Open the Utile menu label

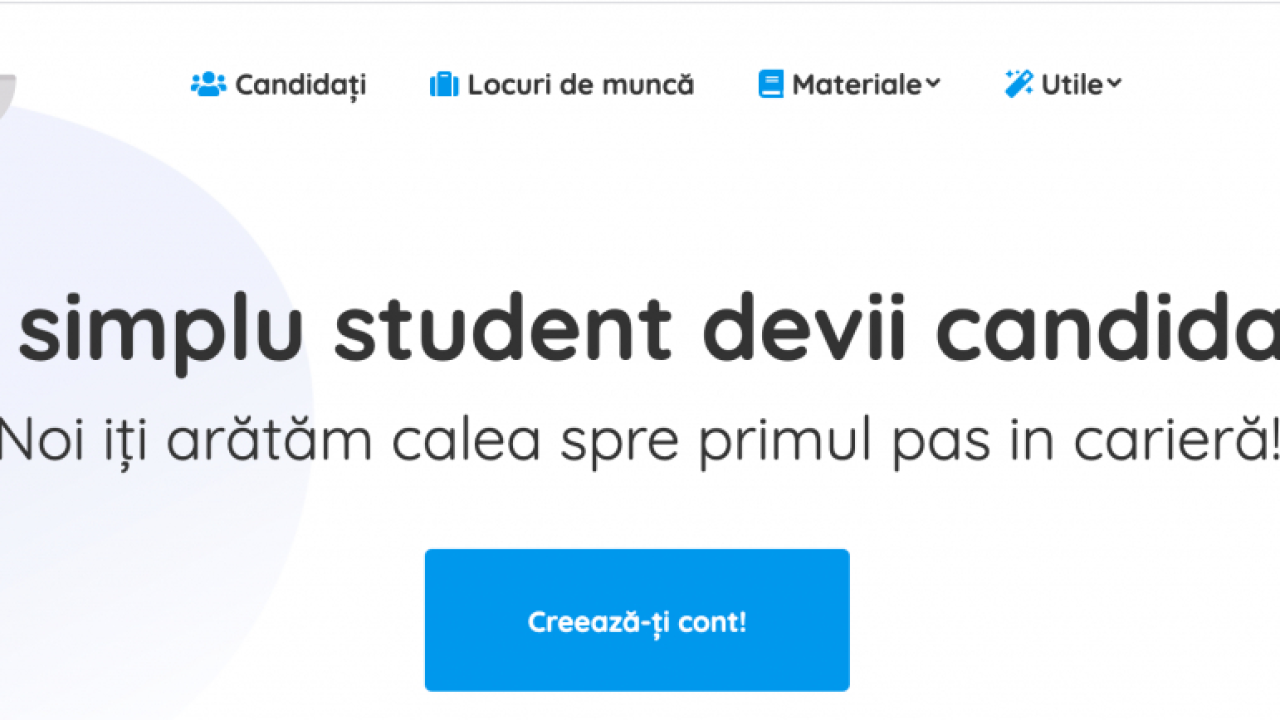click(x=1073, y=85)
